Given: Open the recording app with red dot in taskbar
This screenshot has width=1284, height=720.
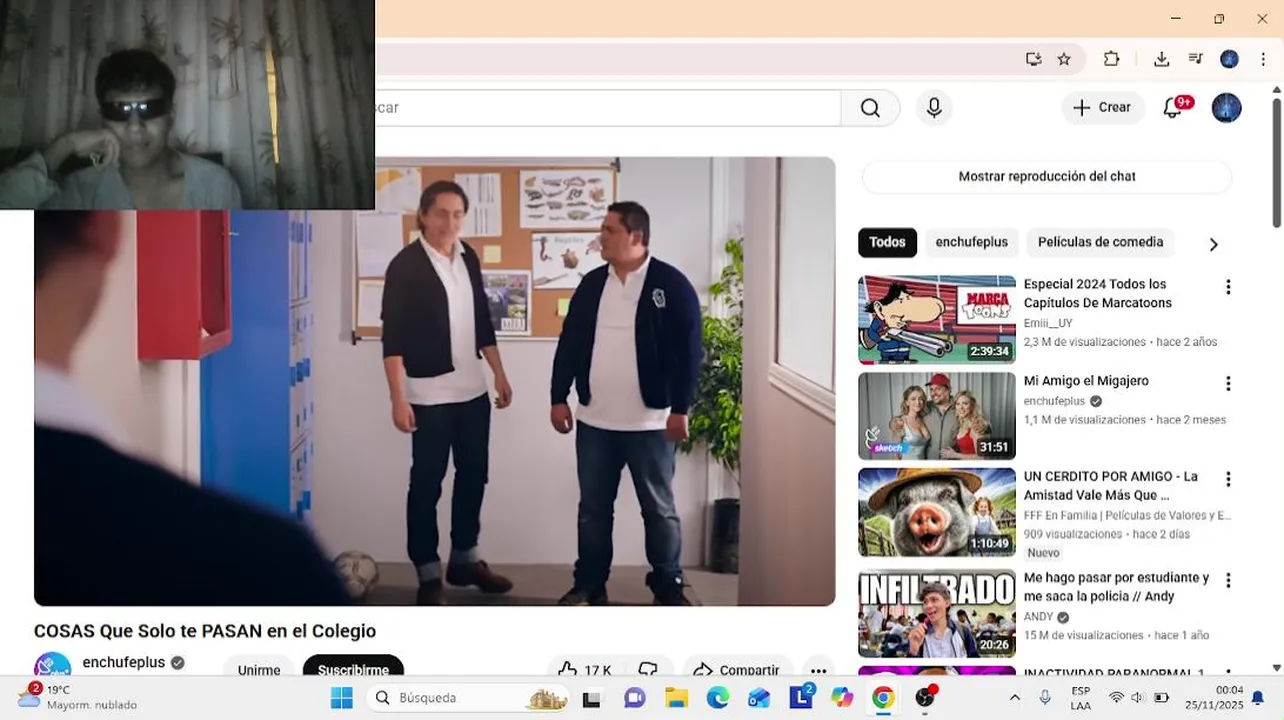Looking at the screenshot, I should [926, 697].
